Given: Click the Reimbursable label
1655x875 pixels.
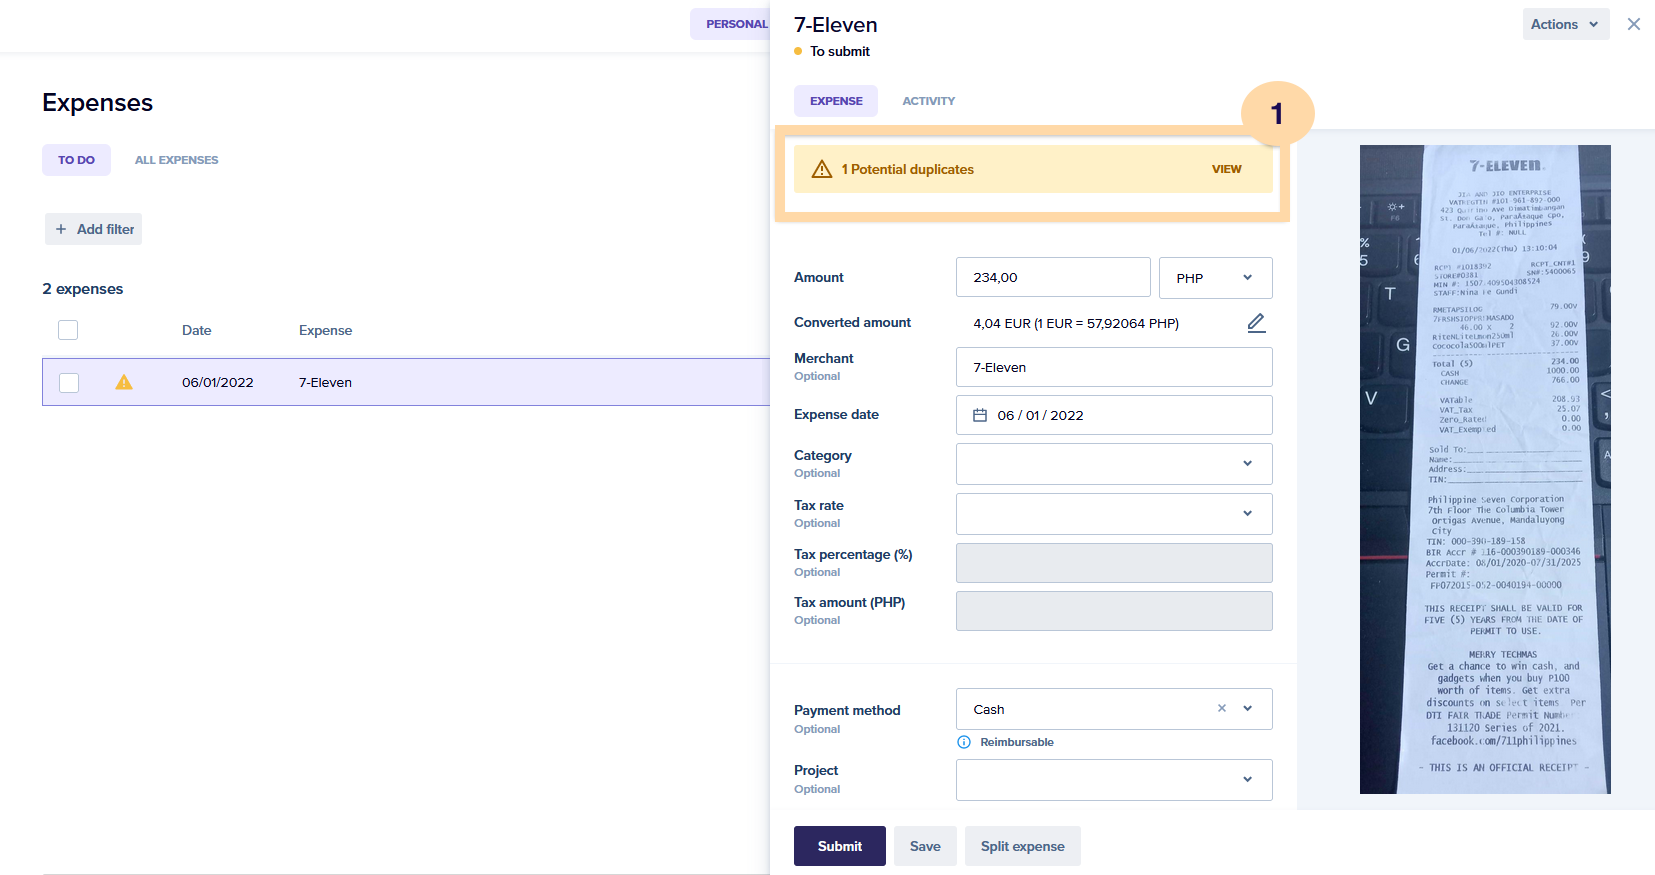Looking at the screenshot, I should pyautogui.click(x=1017, y=742).
